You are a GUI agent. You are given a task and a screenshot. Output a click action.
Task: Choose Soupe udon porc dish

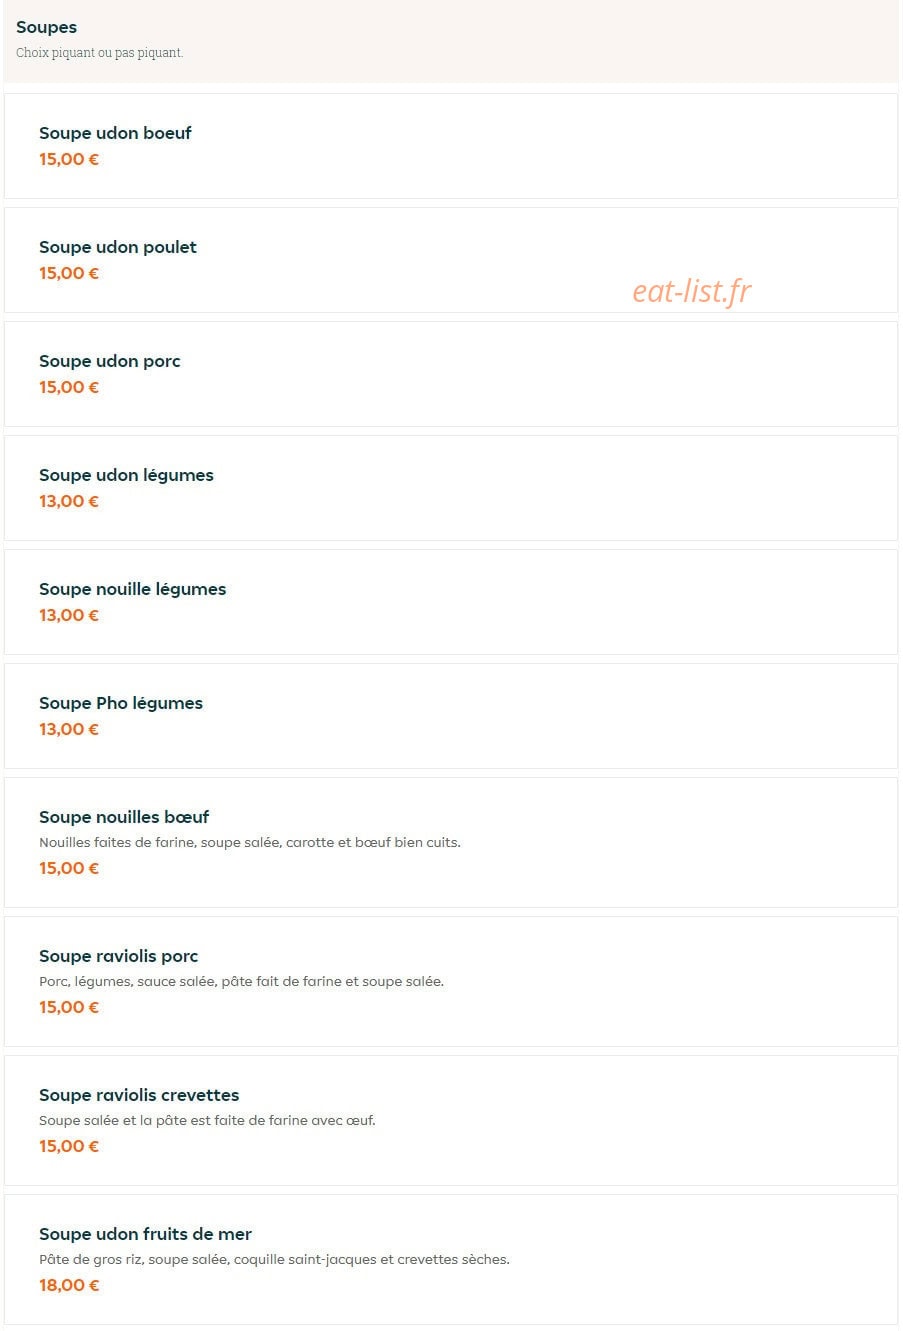coord(451,374)
